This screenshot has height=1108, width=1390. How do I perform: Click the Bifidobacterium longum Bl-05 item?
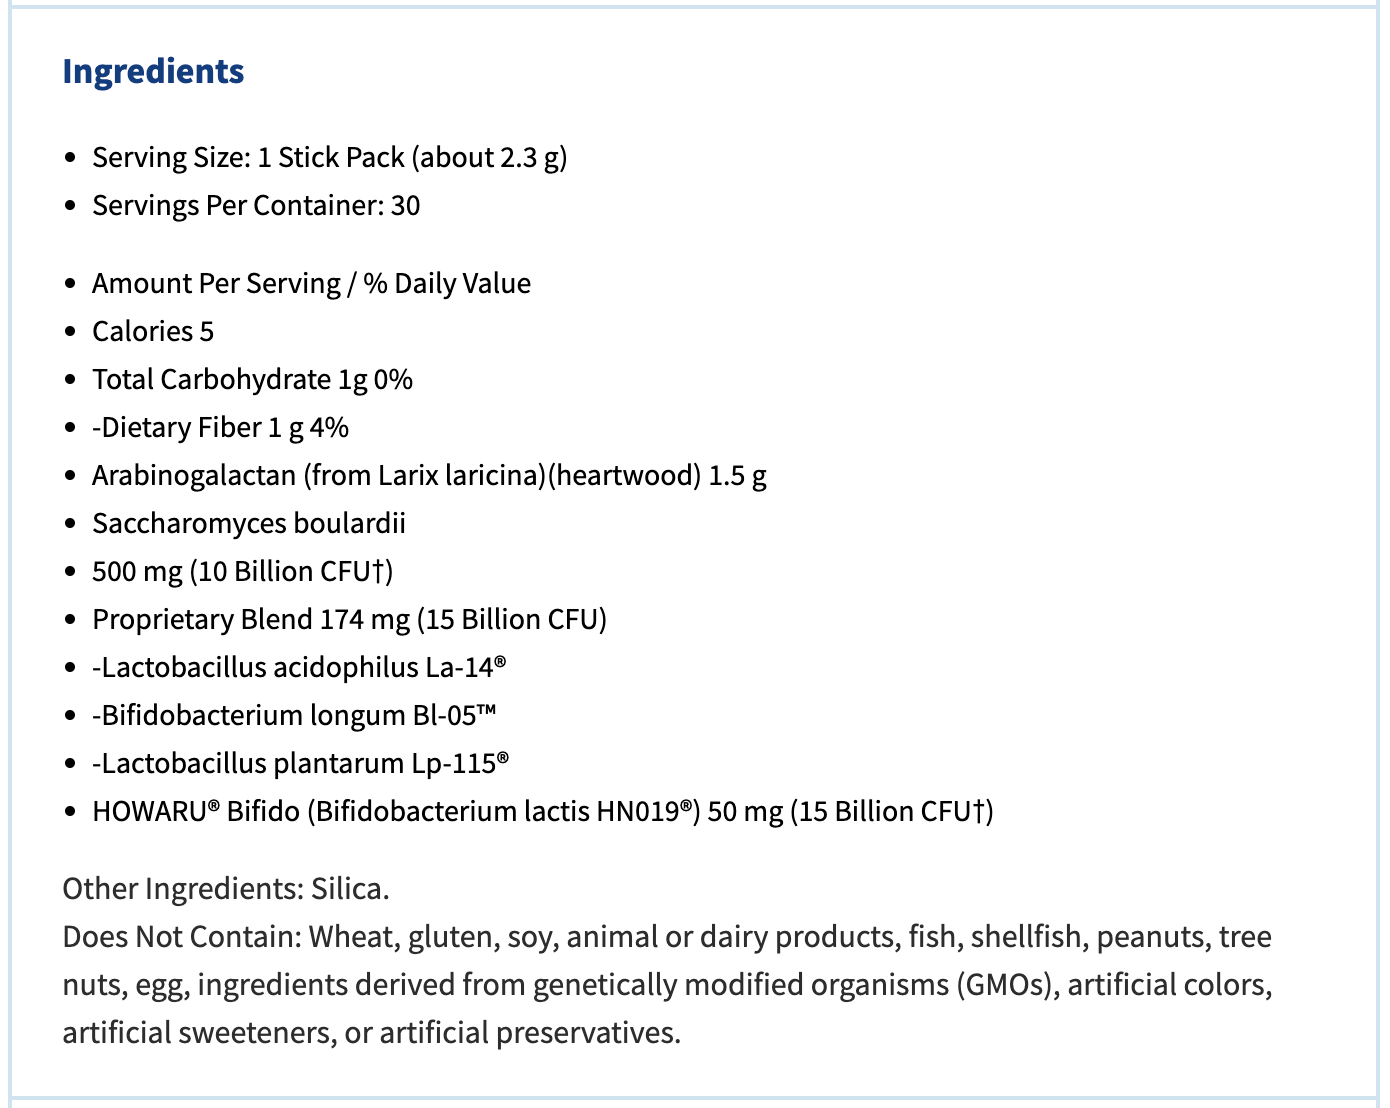click(x=294, y=716)
